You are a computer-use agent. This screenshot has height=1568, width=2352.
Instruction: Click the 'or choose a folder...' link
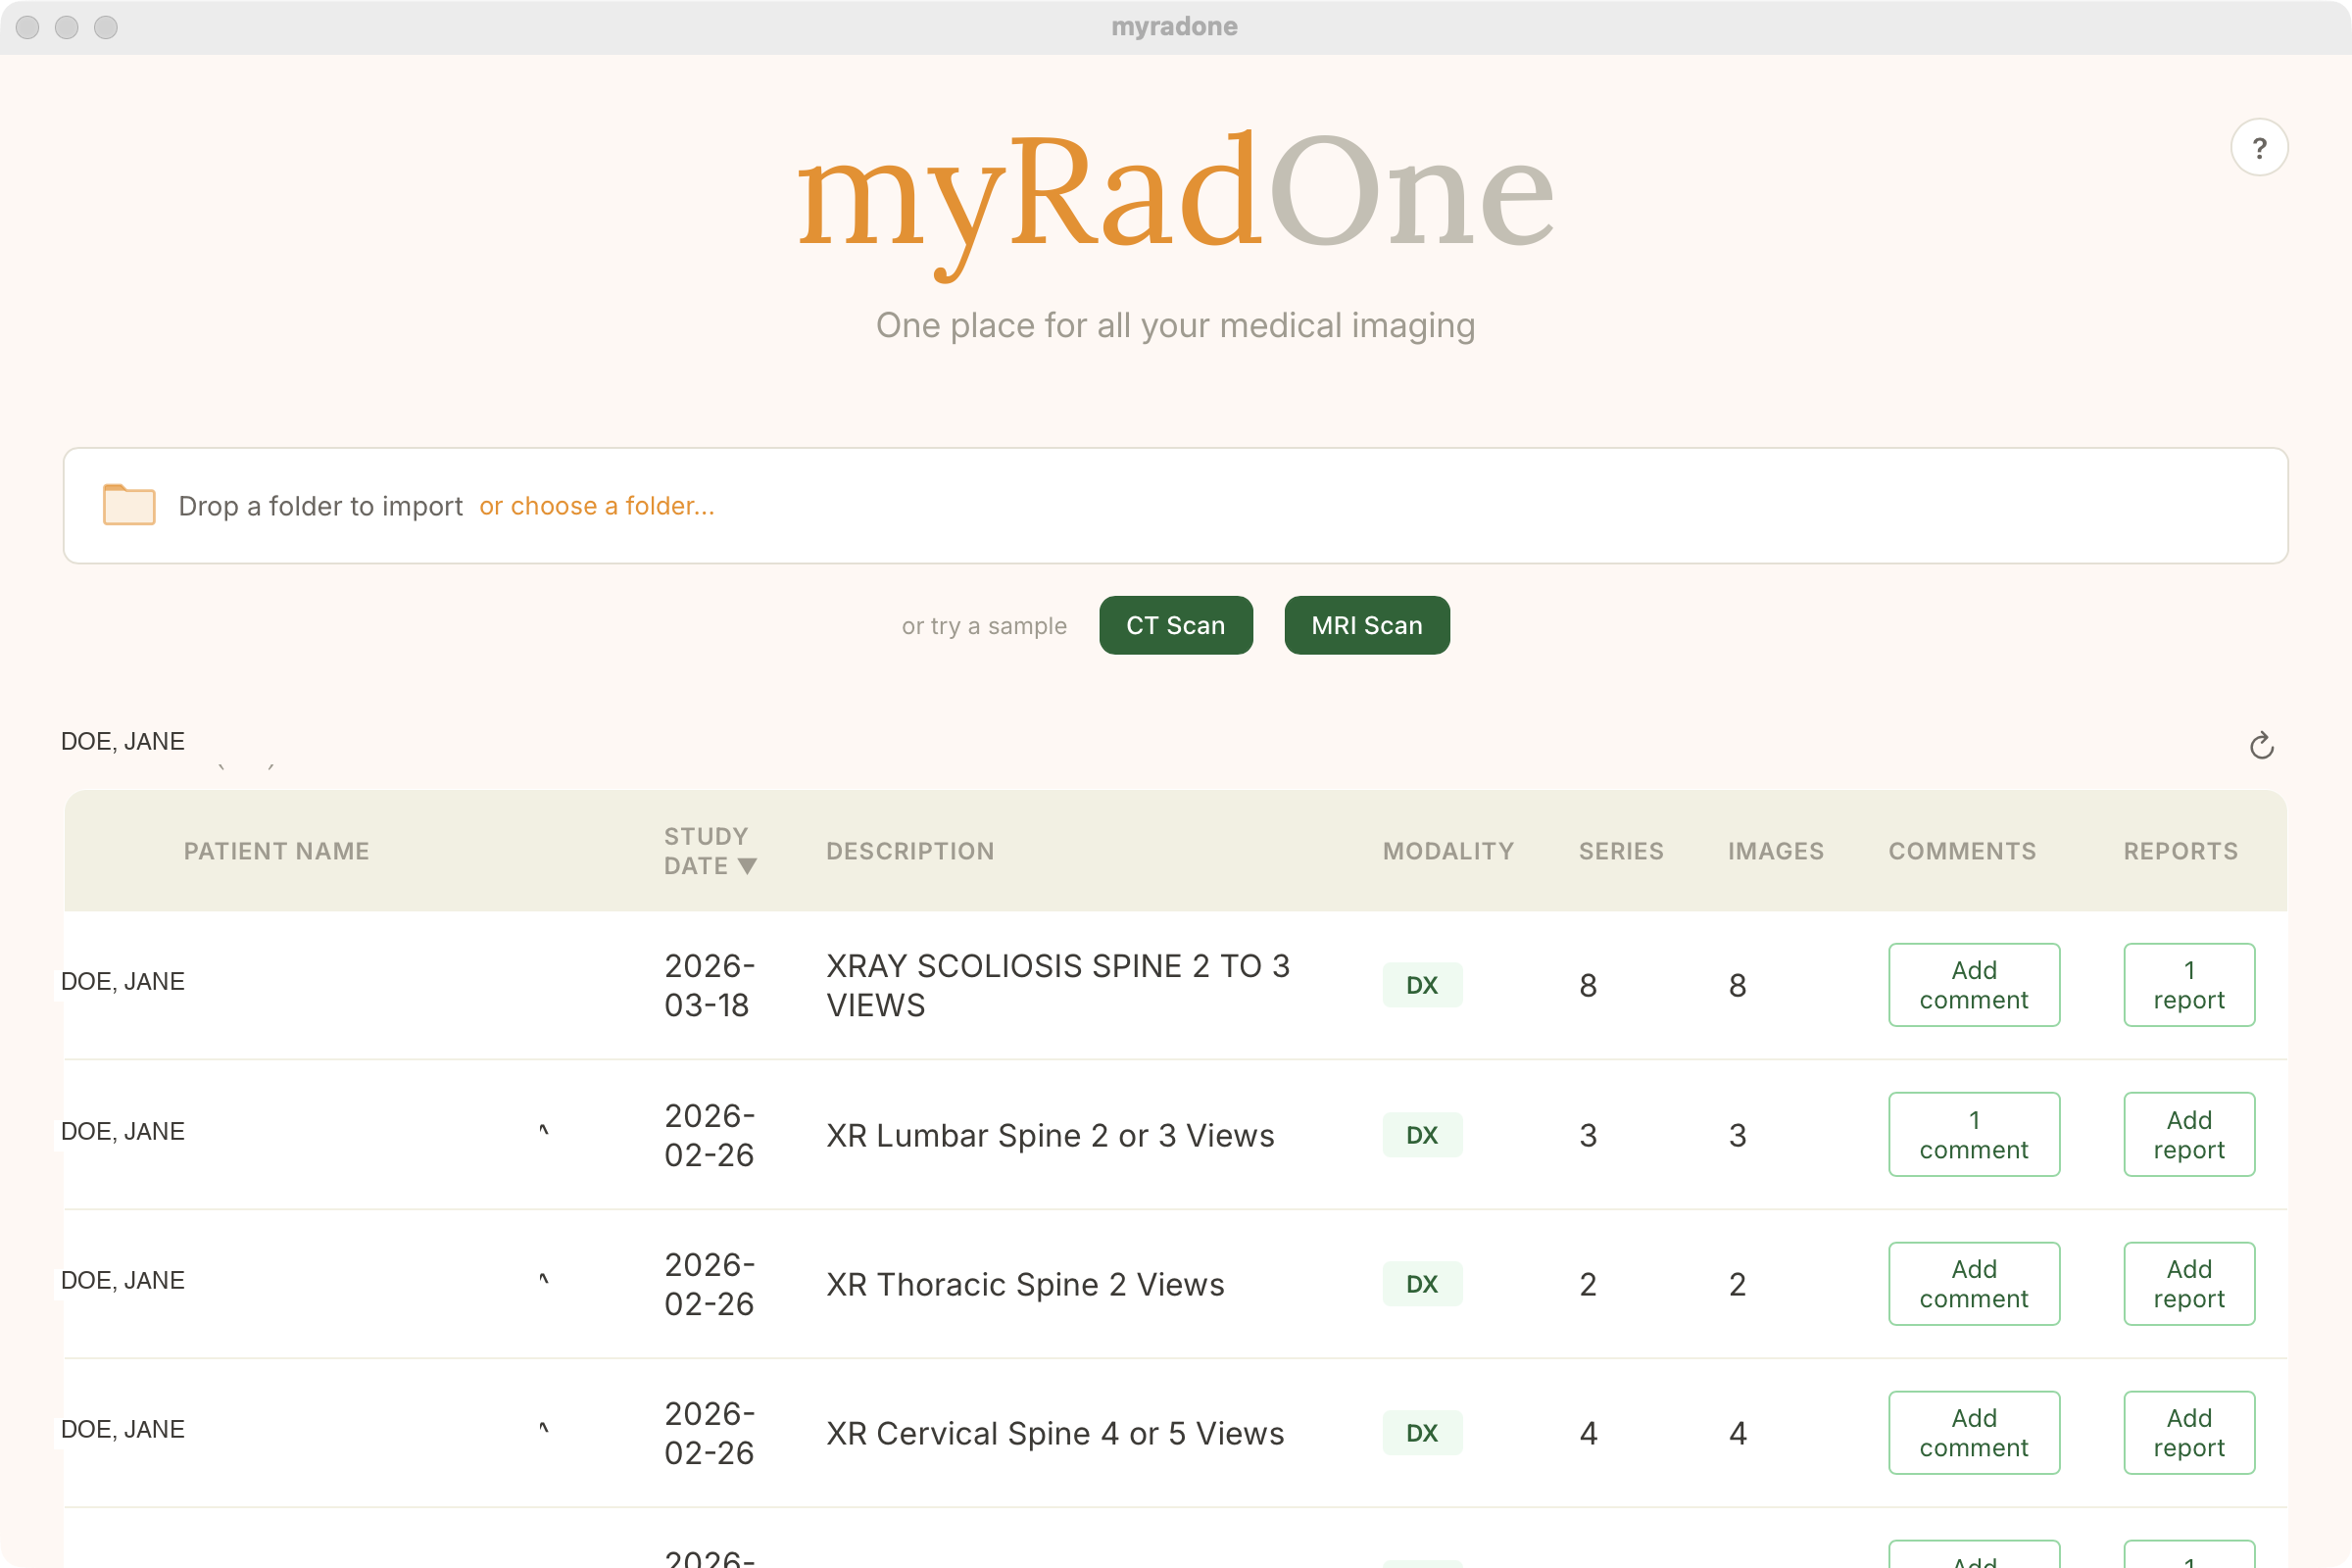596,506
